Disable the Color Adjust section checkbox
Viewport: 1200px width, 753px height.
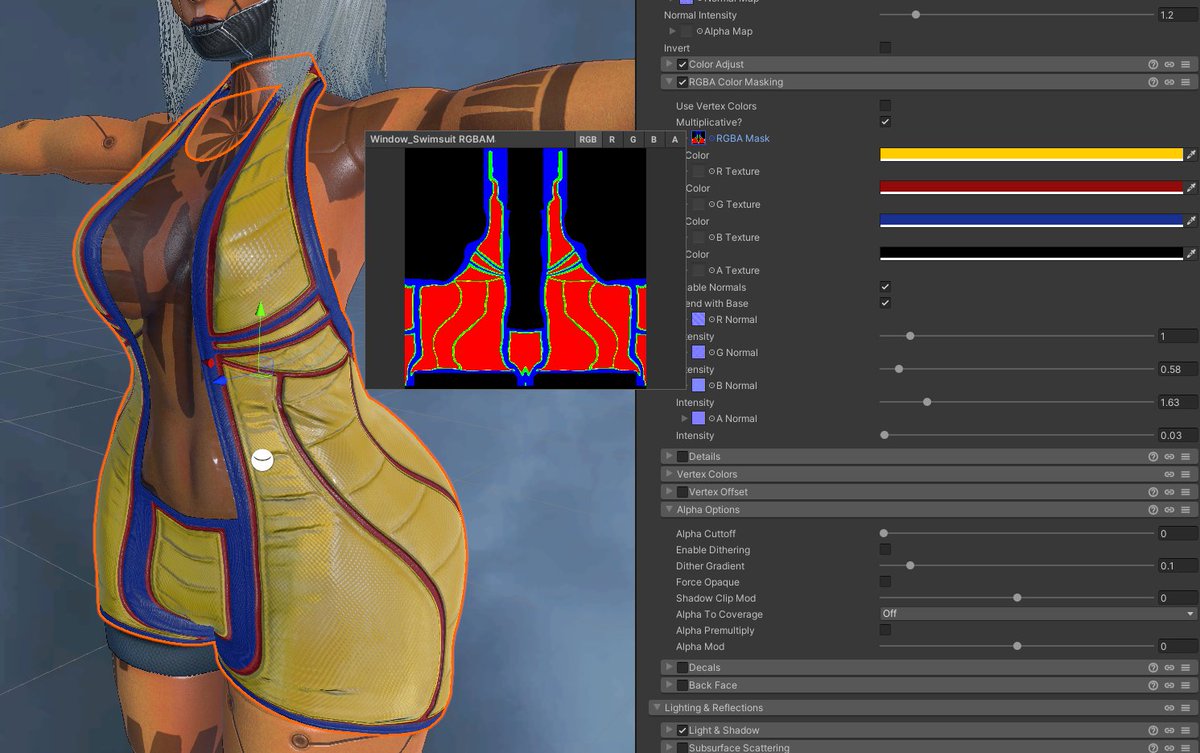(x=682, y=64)
